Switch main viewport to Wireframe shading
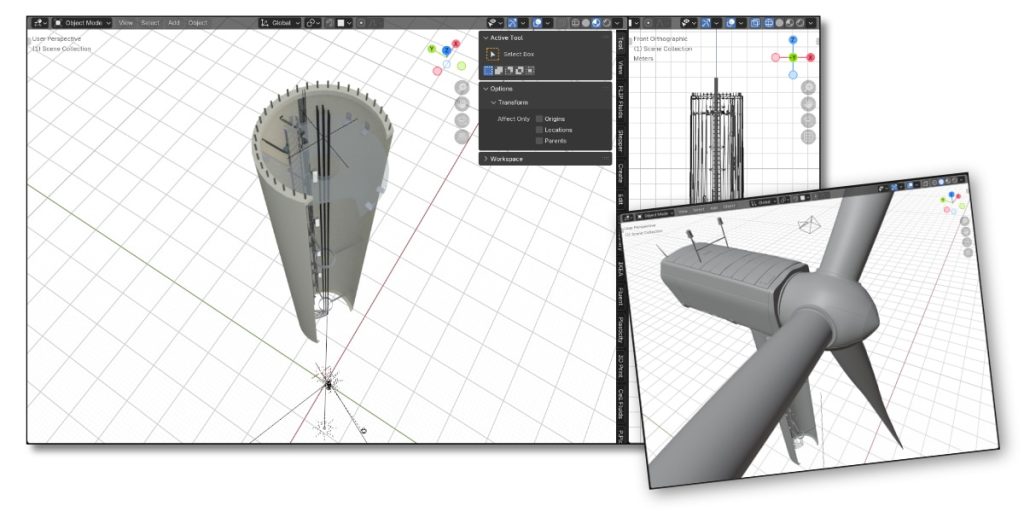Screen dimensions: 1024x512 point(575,23)
